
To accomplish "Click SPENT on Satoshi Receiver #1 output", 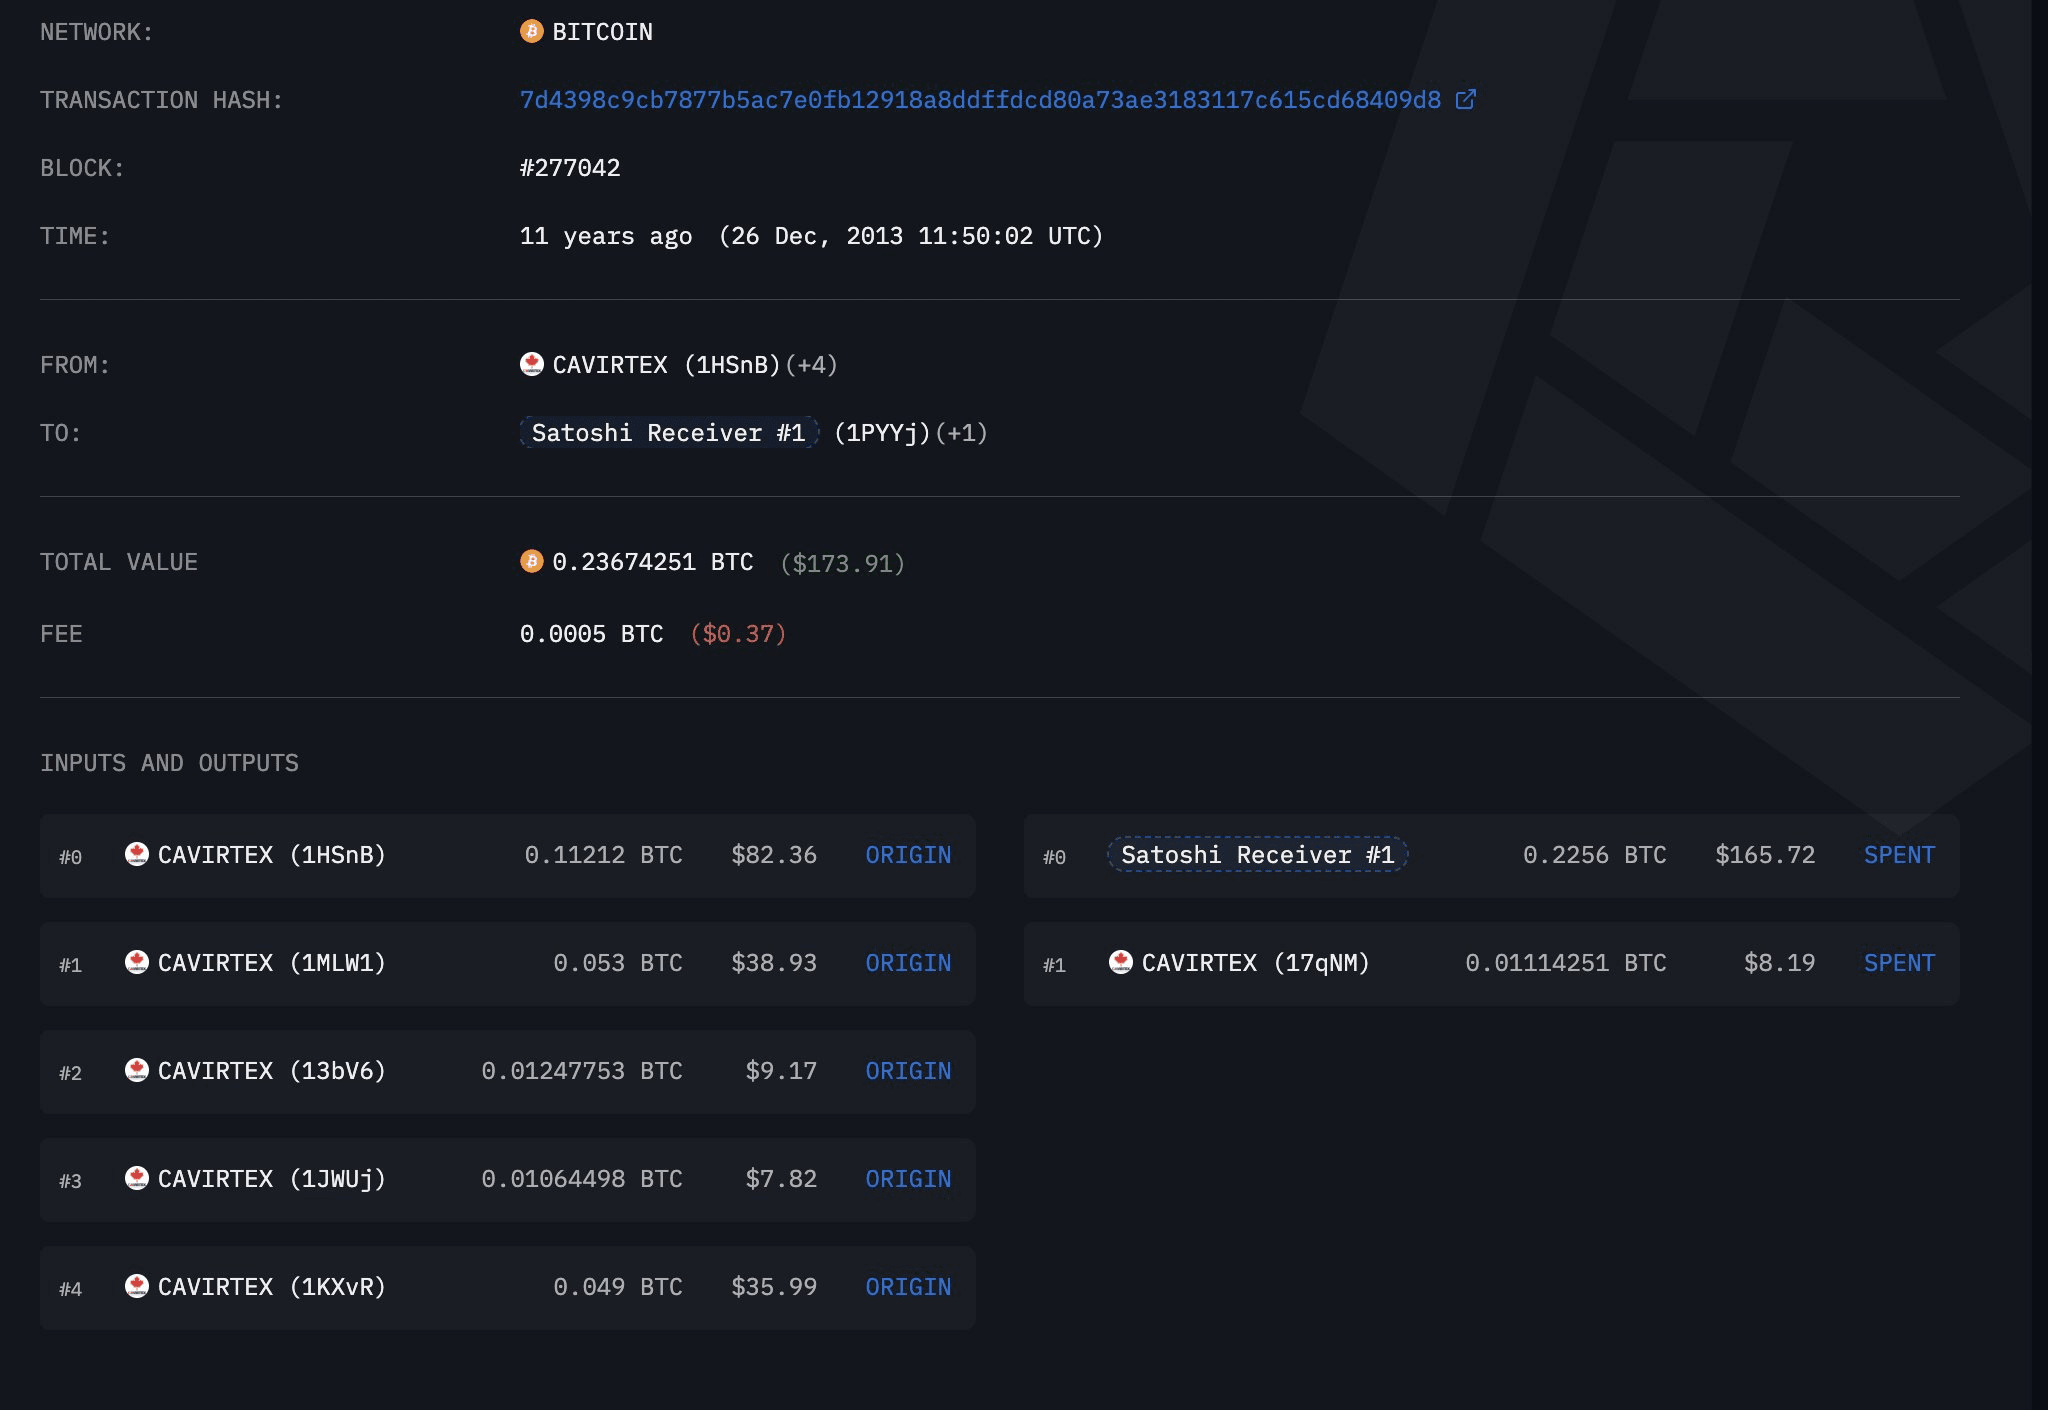I will [x=1898, y=855].
